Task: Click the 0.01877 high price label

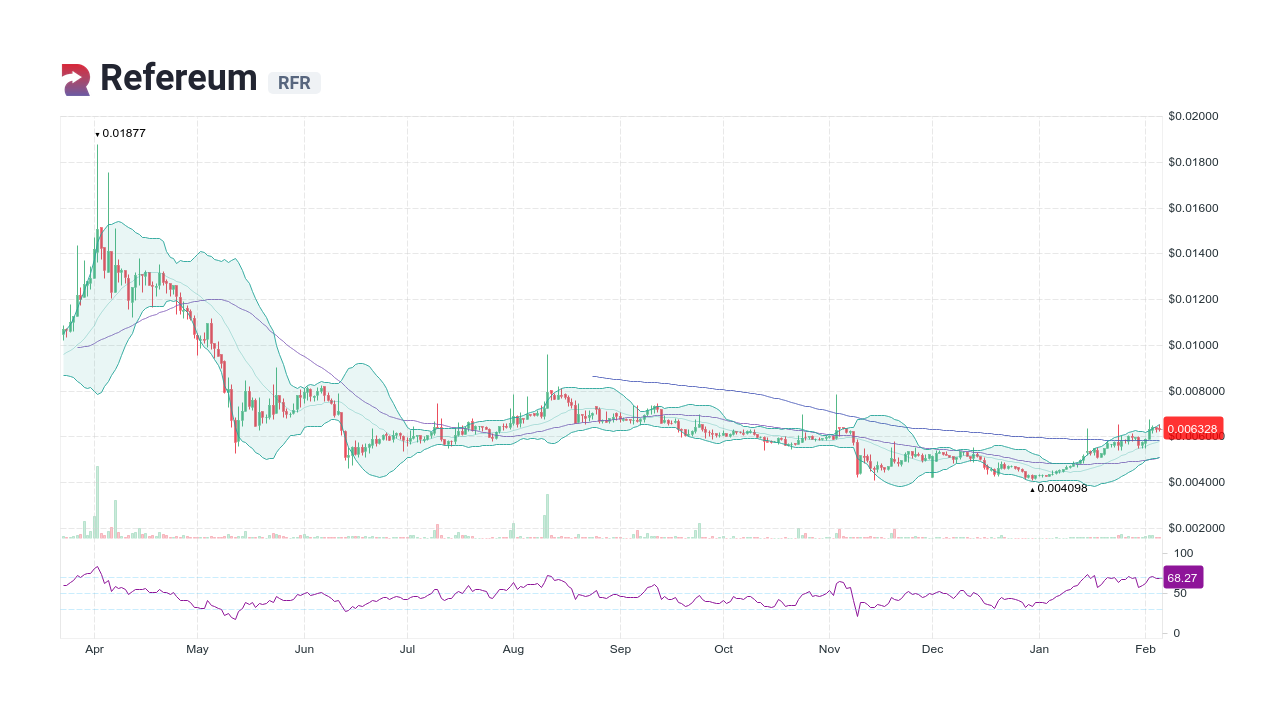Action: 124,133
